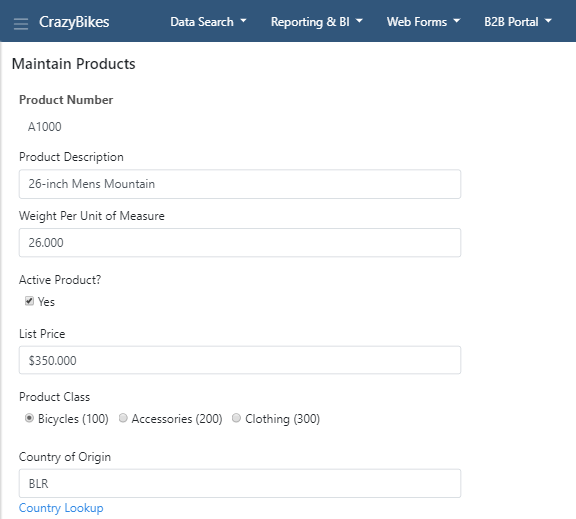Expand the B2B Portal dropdown arrow
This screenshot has height=519, width=576.
[x=548, y=21]
